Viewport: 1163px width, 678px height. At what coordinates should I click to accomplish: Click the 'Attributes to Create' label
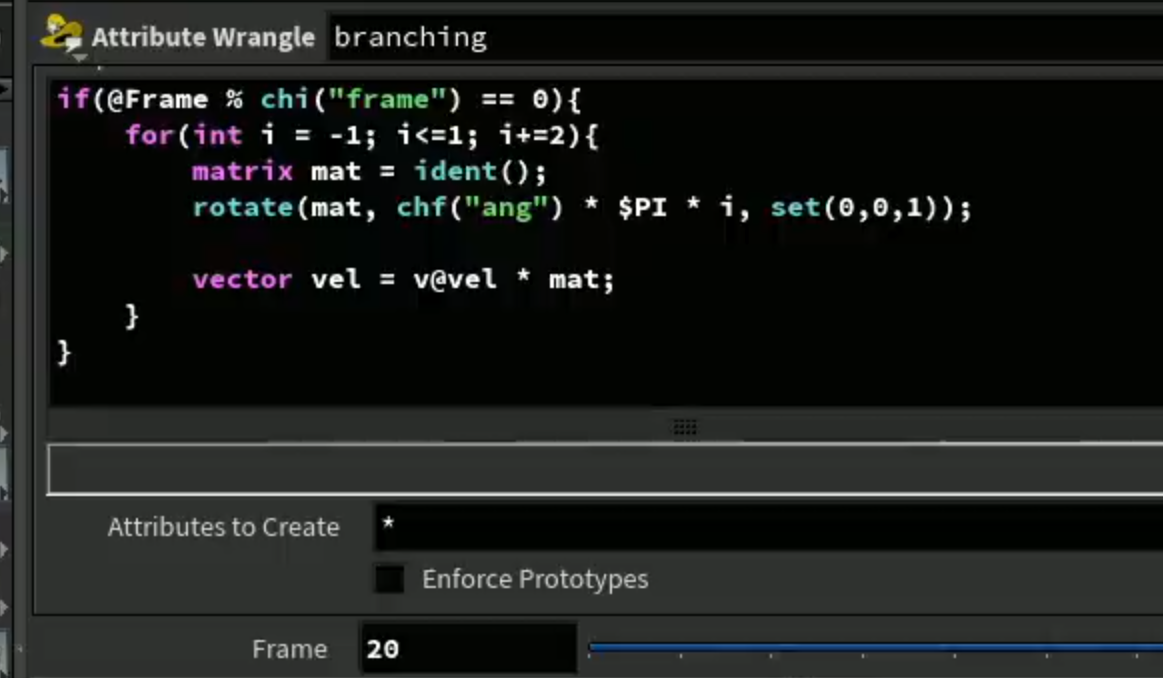223,527
